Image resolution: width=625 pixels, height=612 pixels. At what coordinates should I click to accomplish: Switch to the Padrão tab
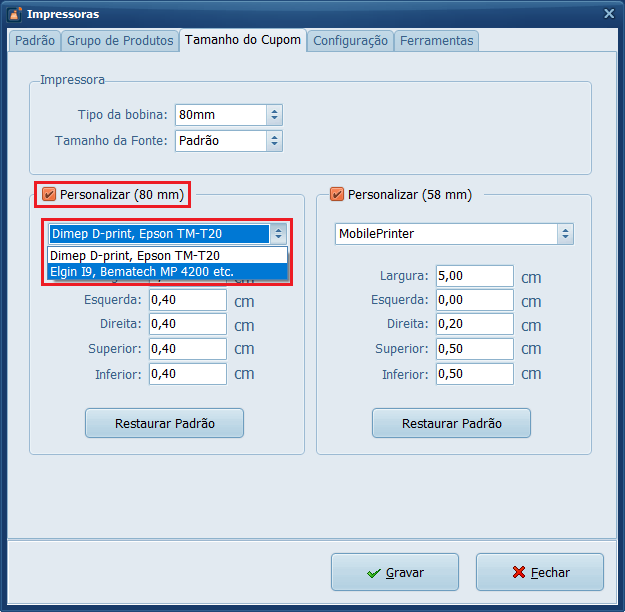[35, 41]
